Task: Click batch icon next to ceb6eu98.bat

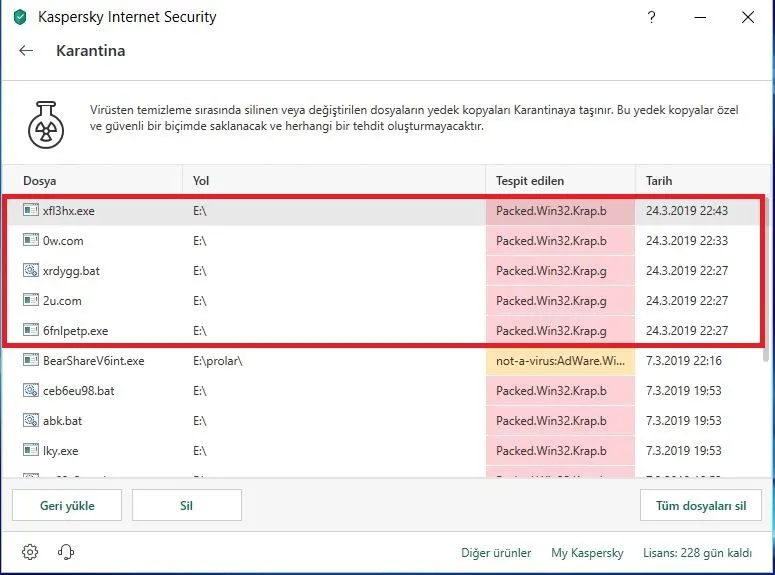Action: tap(31, 391)
